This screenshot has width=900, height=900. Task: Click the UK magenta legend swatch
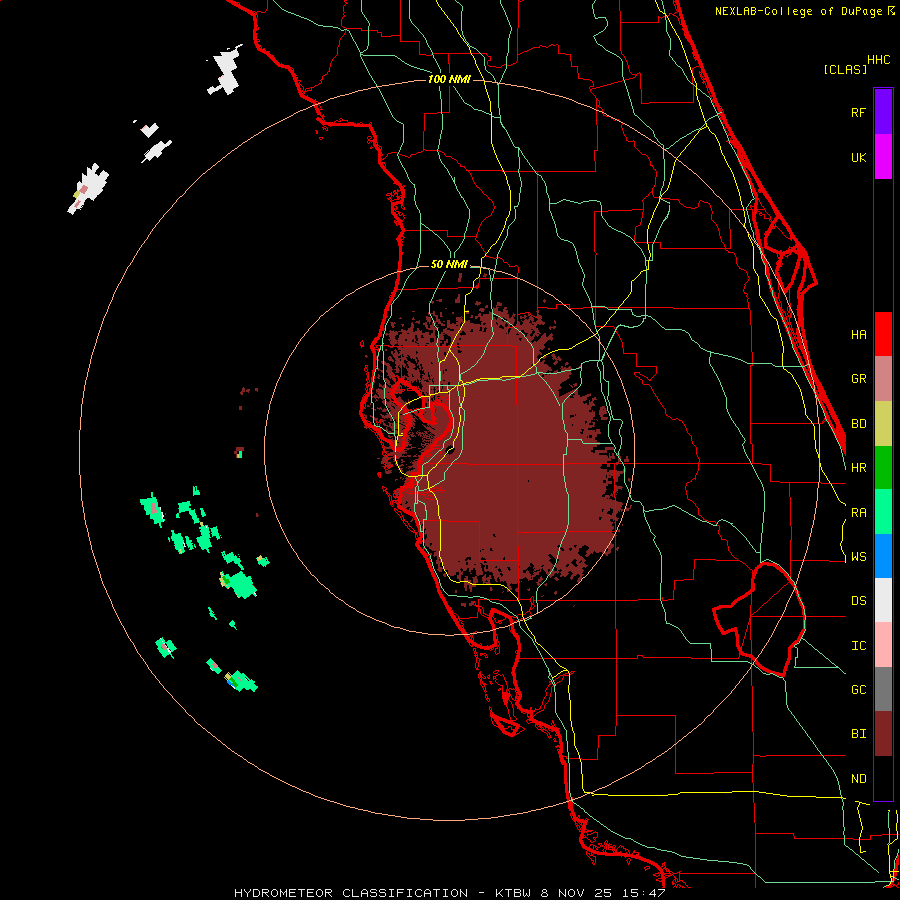(883, 157)
